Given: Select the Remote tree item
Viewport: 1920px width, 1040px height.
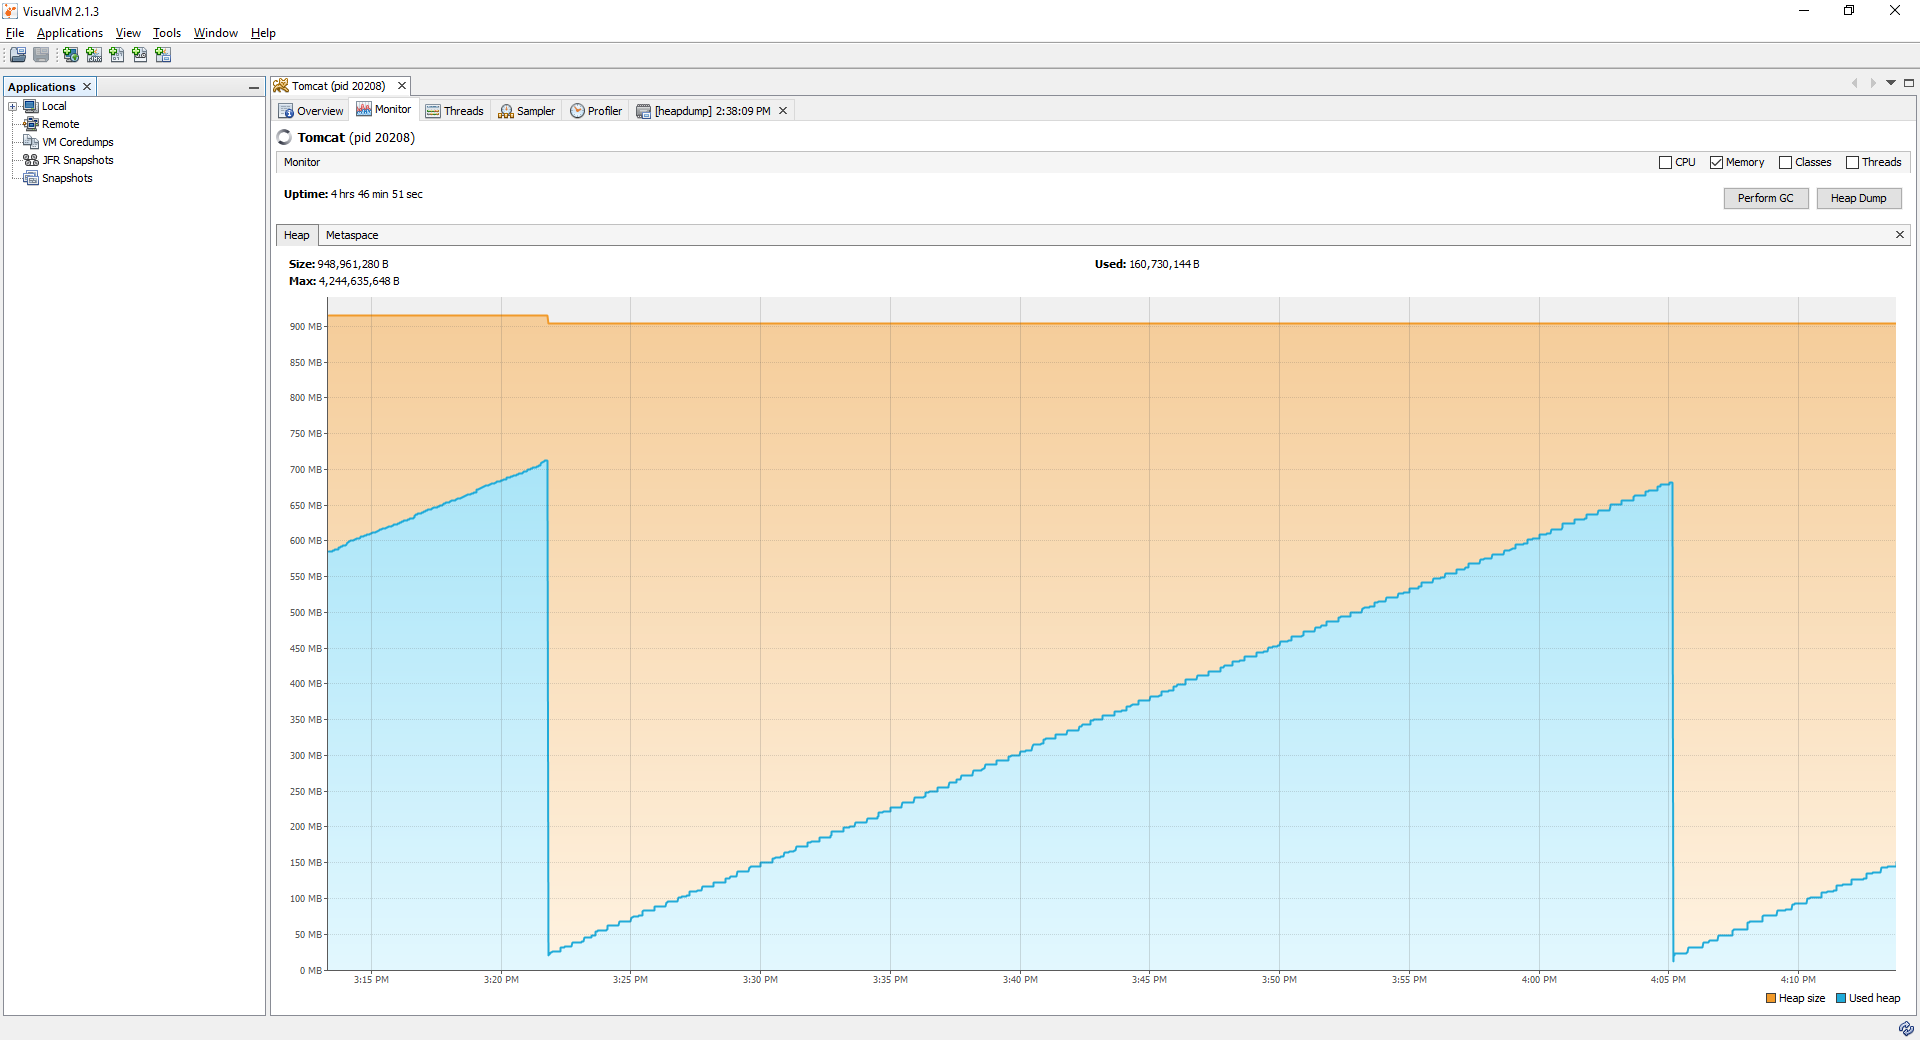Looking at the screenshot, I should pos(61,124).
